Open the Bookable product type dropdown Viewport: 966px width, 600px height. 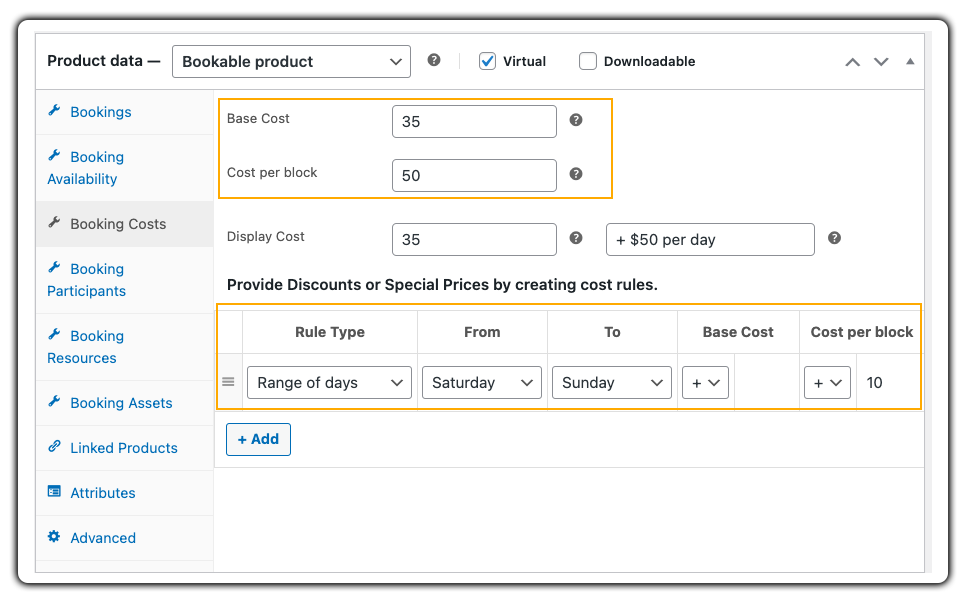click(291, 62)
